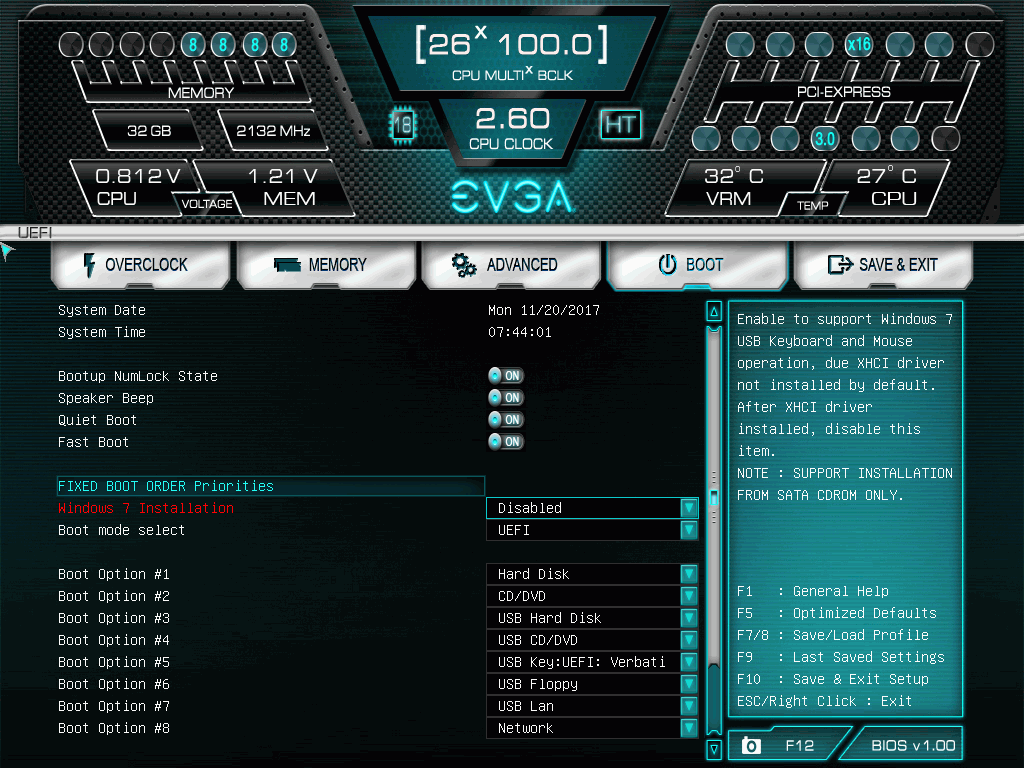Click the scroll down arrow
The width and height of the screenshot is (1024, 768).
pos(714,749)
